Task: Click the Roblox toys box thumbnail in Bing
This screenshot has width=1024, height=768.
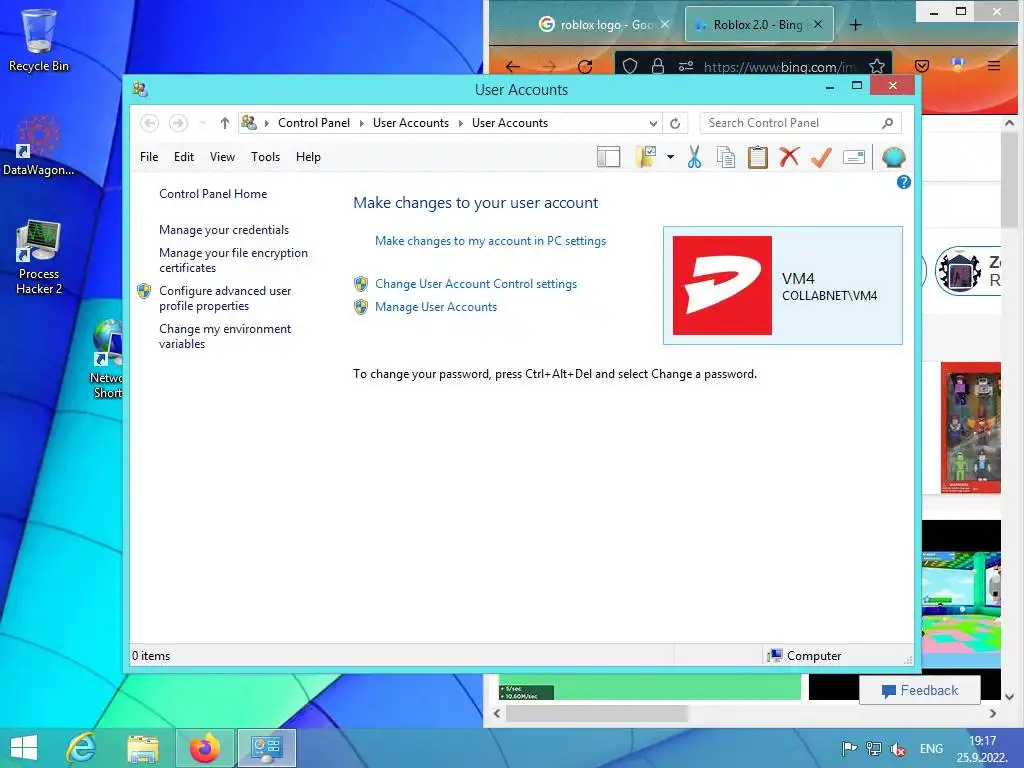Action: (971, 428)
